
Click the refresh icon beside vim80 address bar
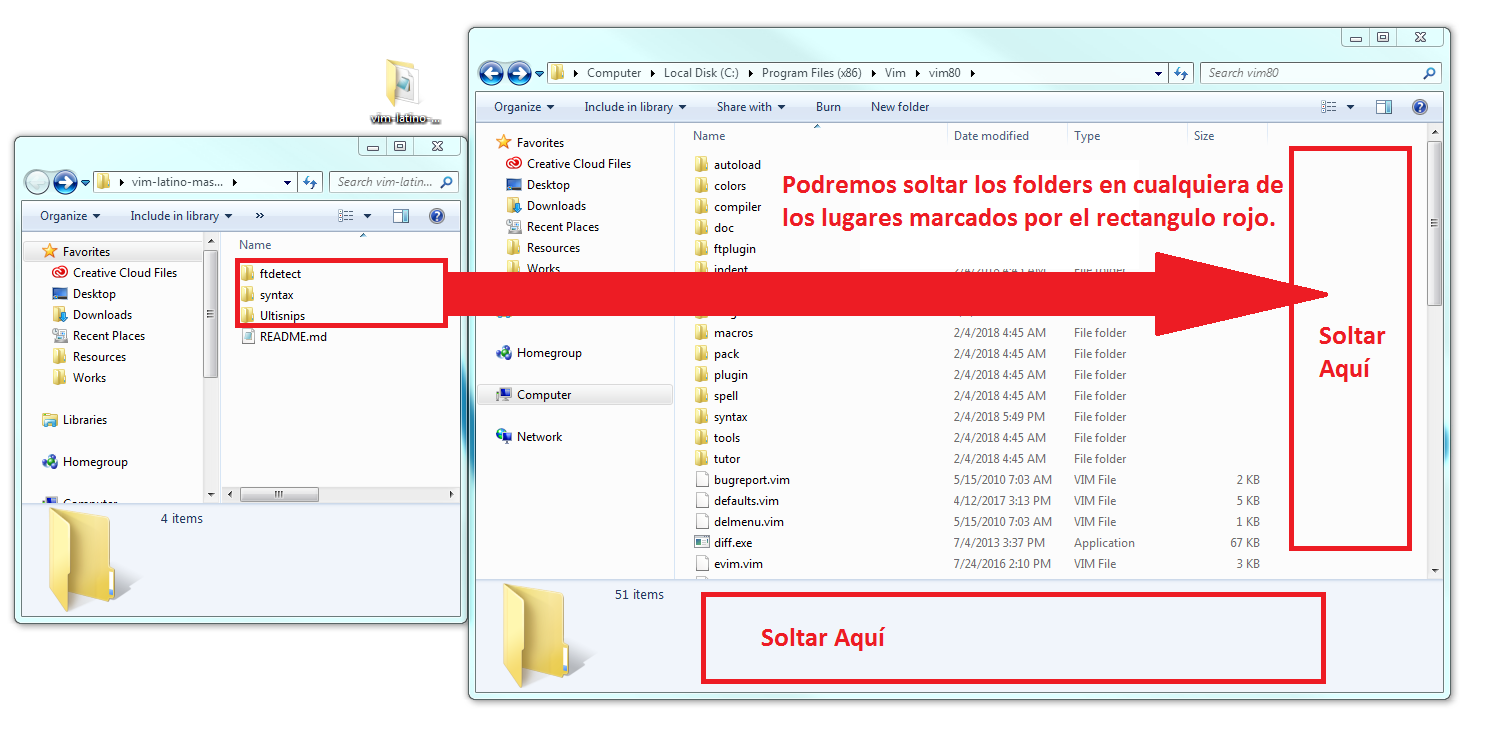click(1181, 73)
